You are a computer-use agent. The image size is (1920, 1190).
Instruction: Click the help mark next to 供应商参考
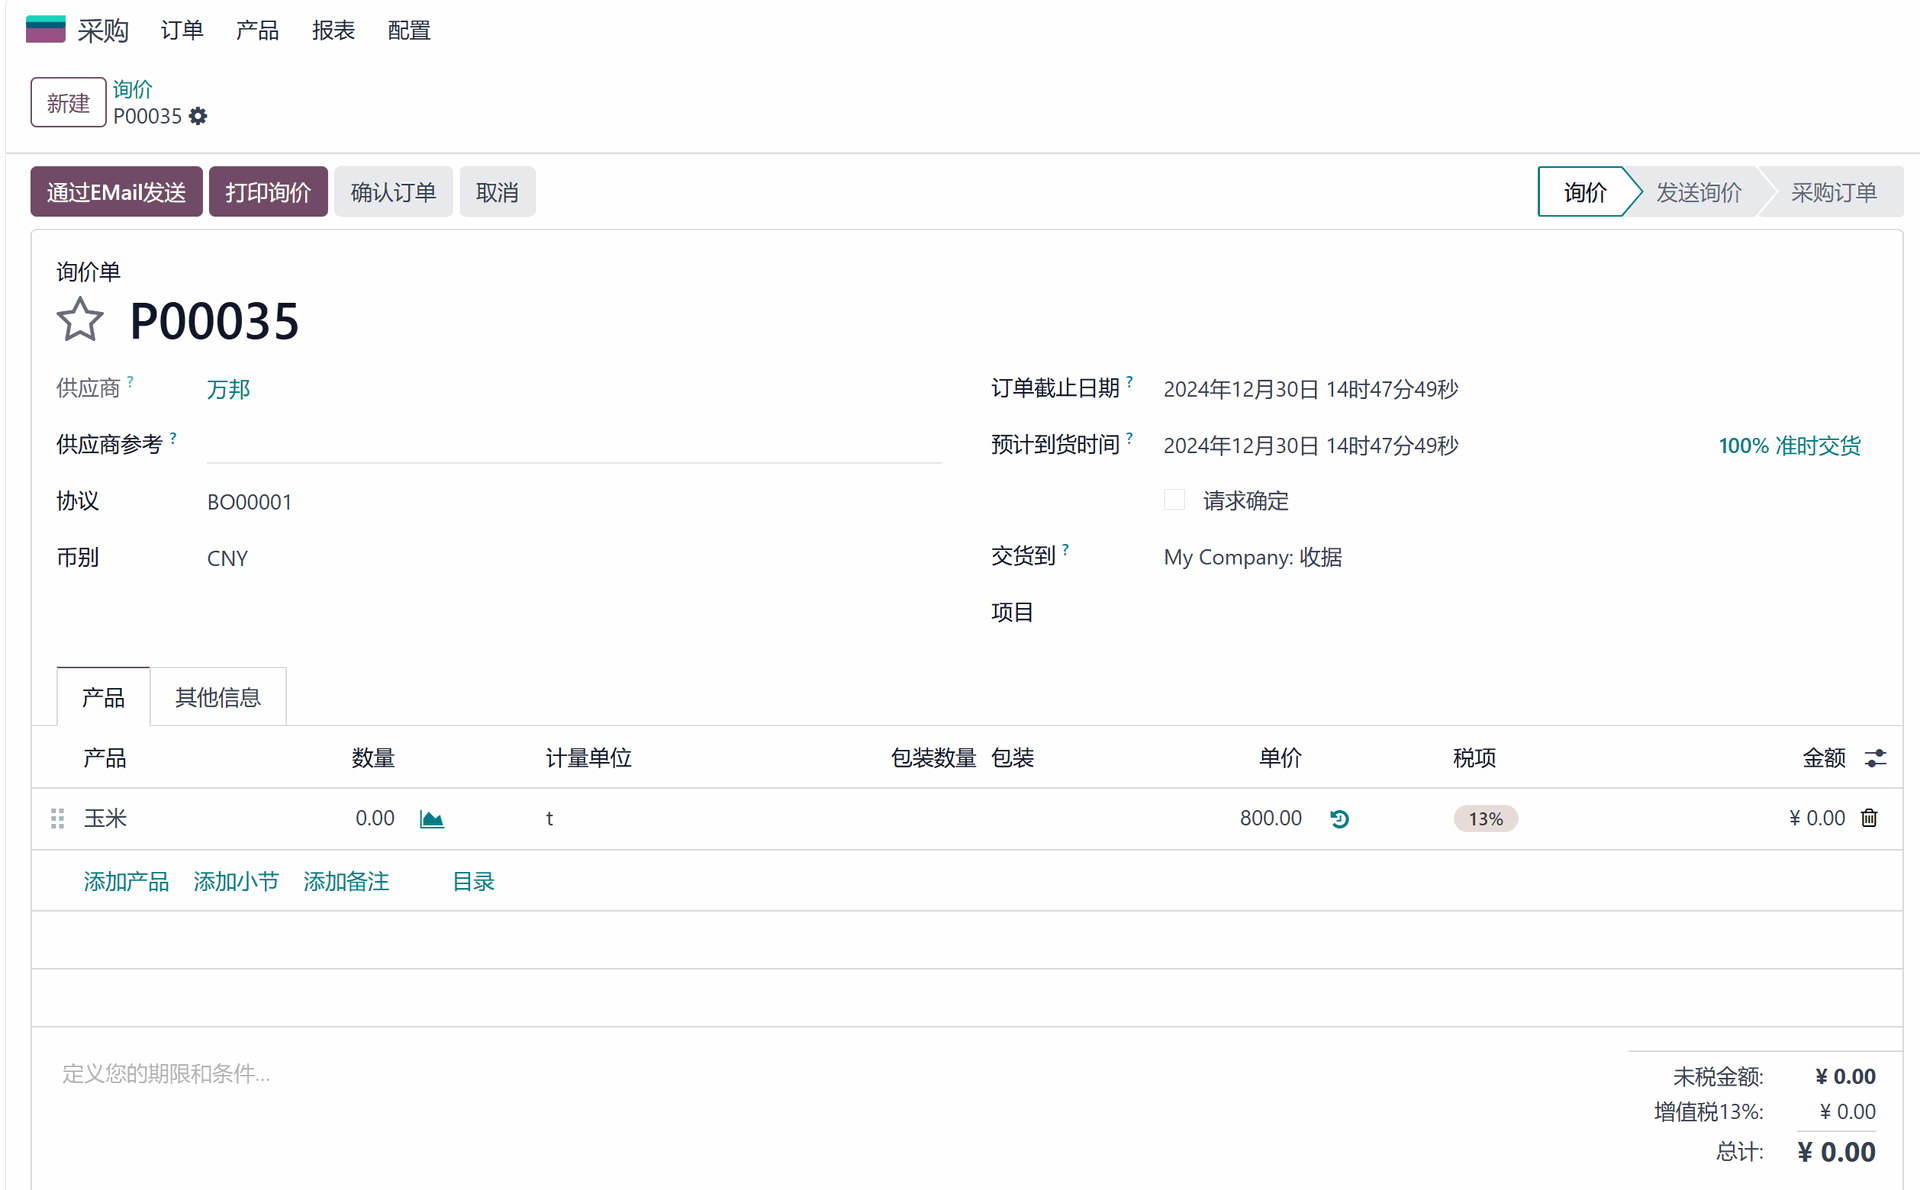coord(173,438)
